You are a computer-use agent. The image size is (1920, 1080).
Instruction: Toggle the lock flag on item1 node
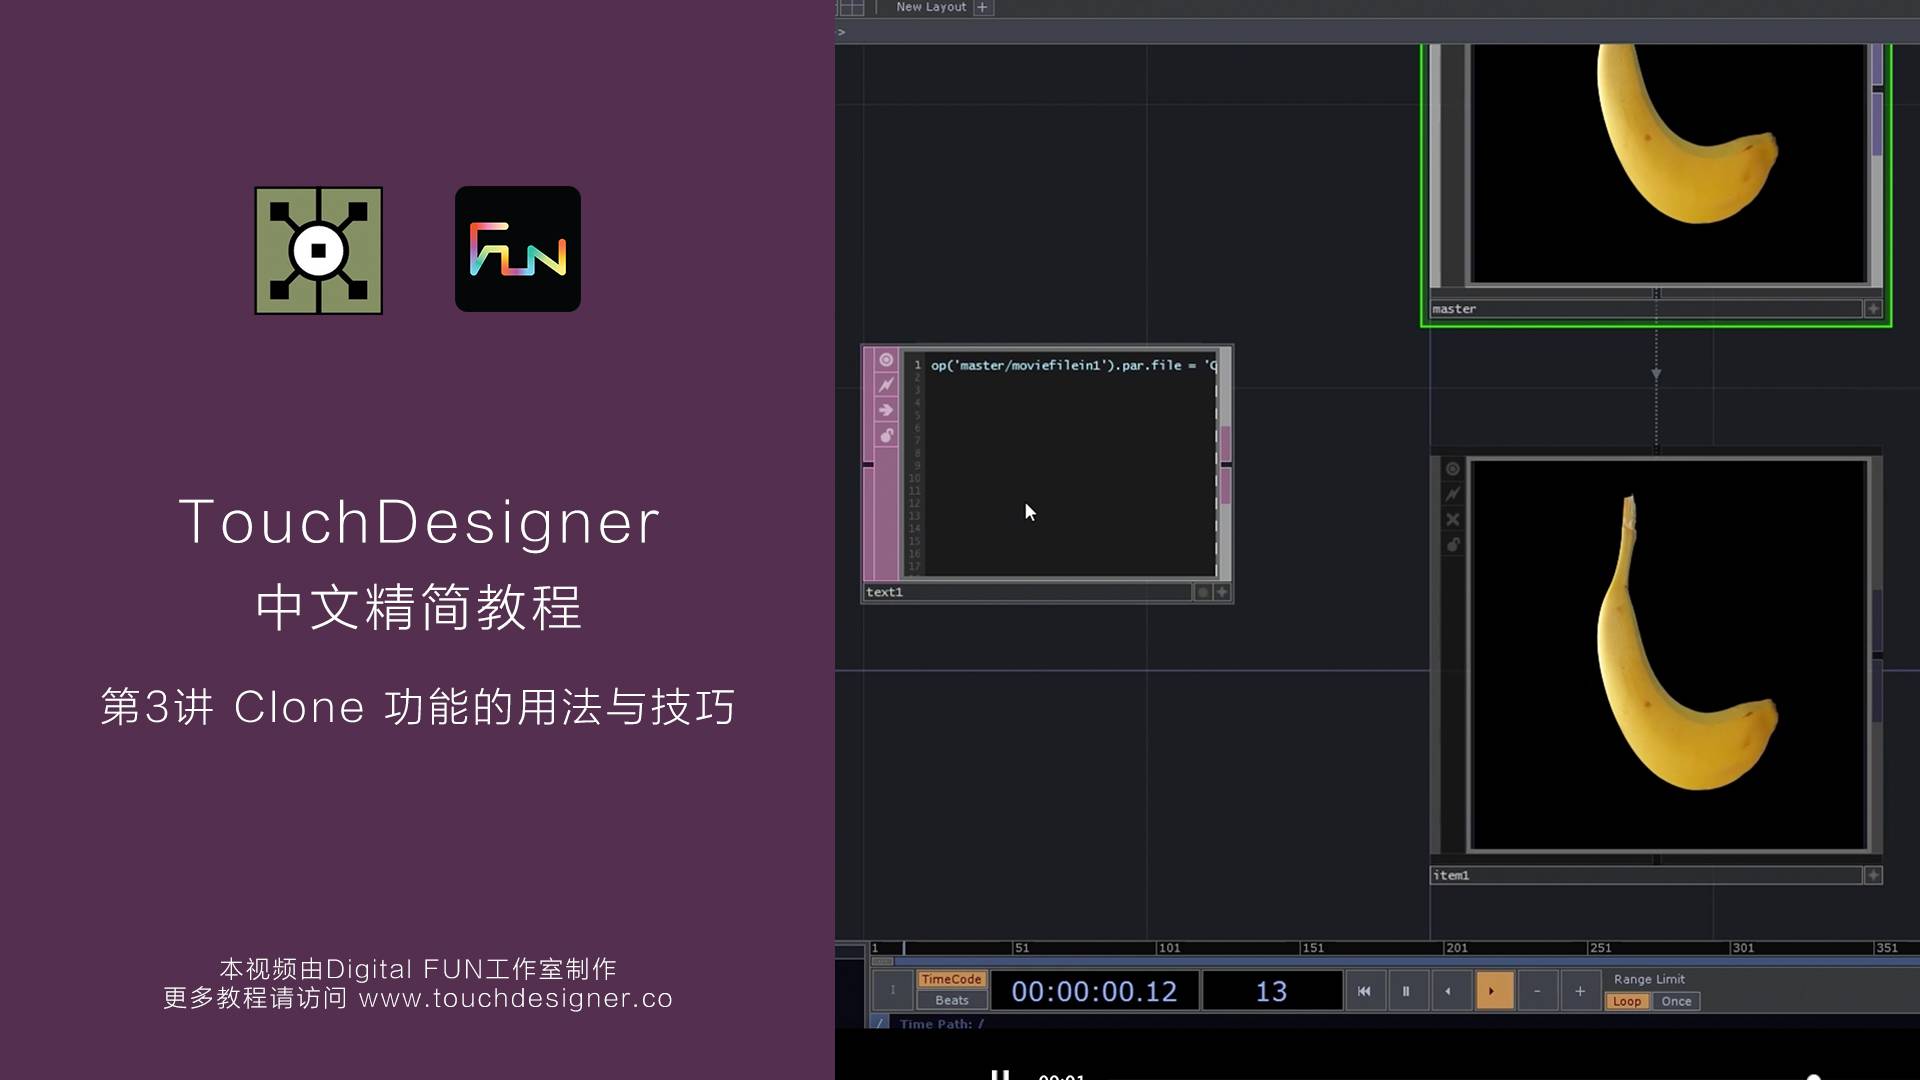(x=1453, y=544)
